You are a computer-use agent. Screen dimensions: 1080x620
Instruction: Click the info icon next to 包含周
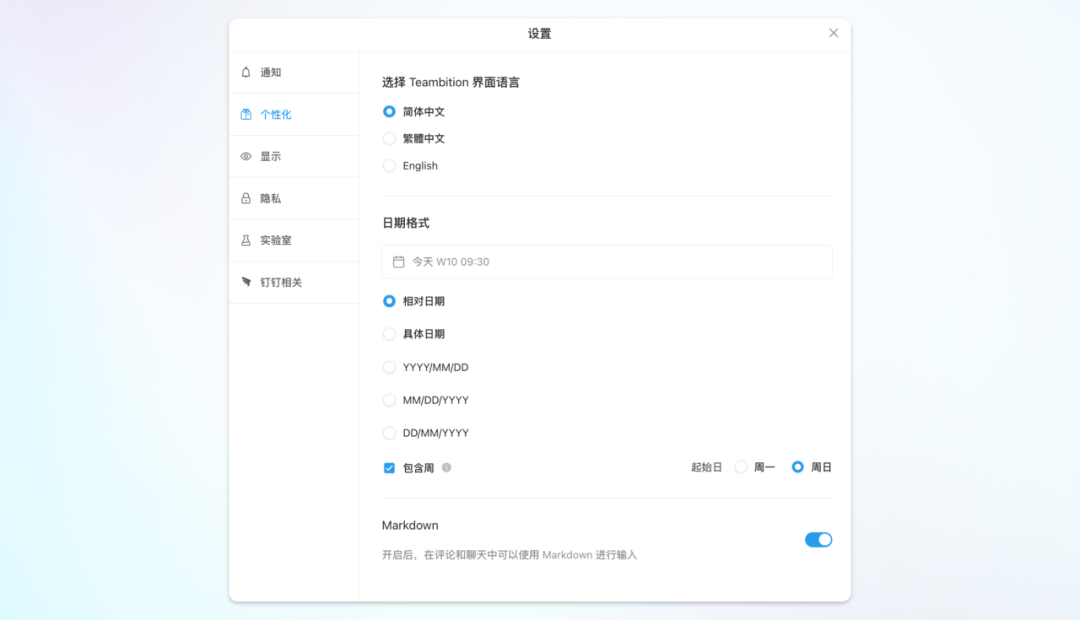click(x=446, y=467)
